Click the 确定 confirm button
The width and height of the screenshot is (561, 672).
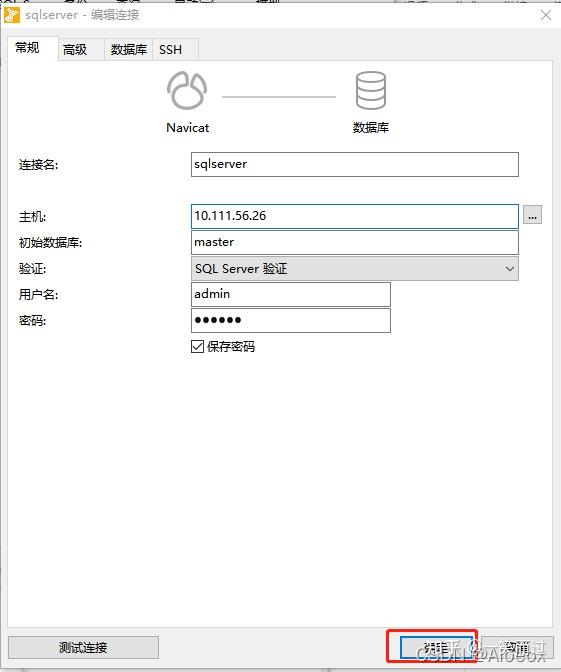tap(436, 647)
